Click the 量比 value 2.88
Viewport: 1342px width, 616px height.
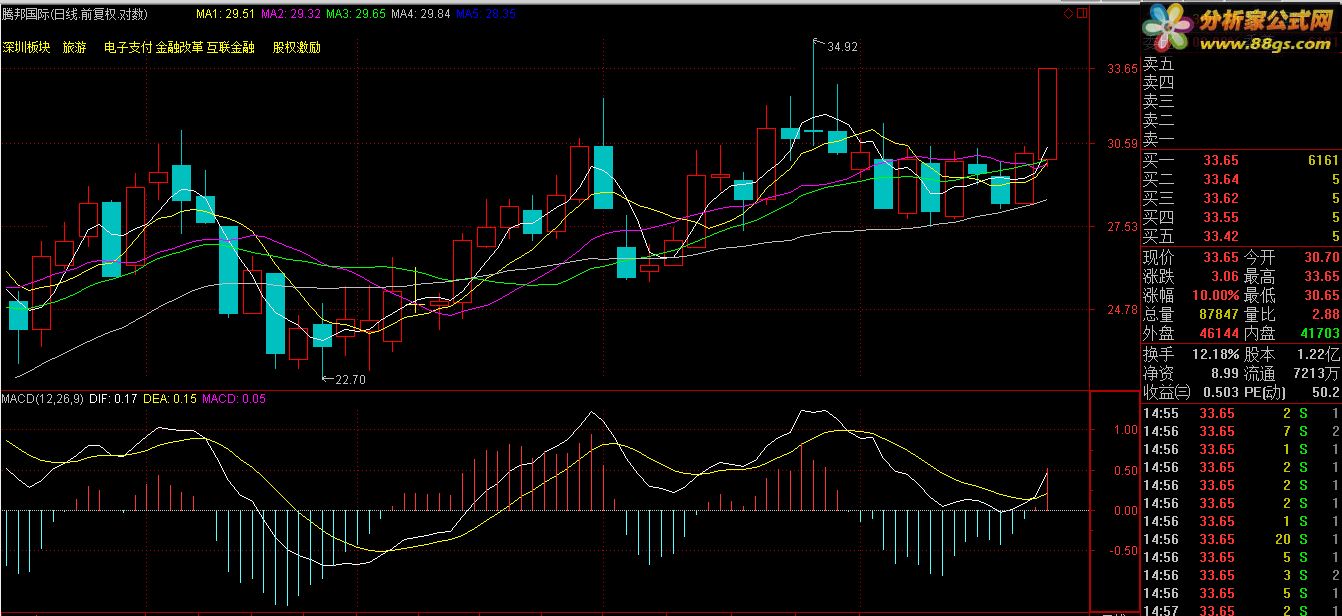(x=1325, y=316)
